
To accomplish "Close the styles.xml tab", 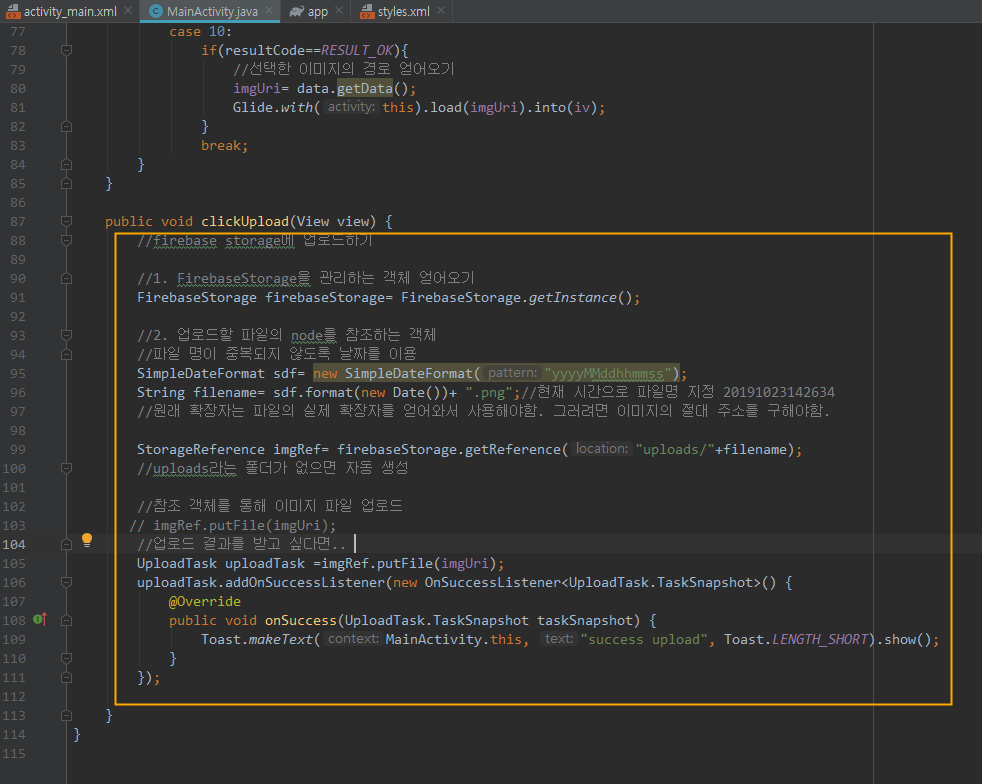I will point(441,11).
